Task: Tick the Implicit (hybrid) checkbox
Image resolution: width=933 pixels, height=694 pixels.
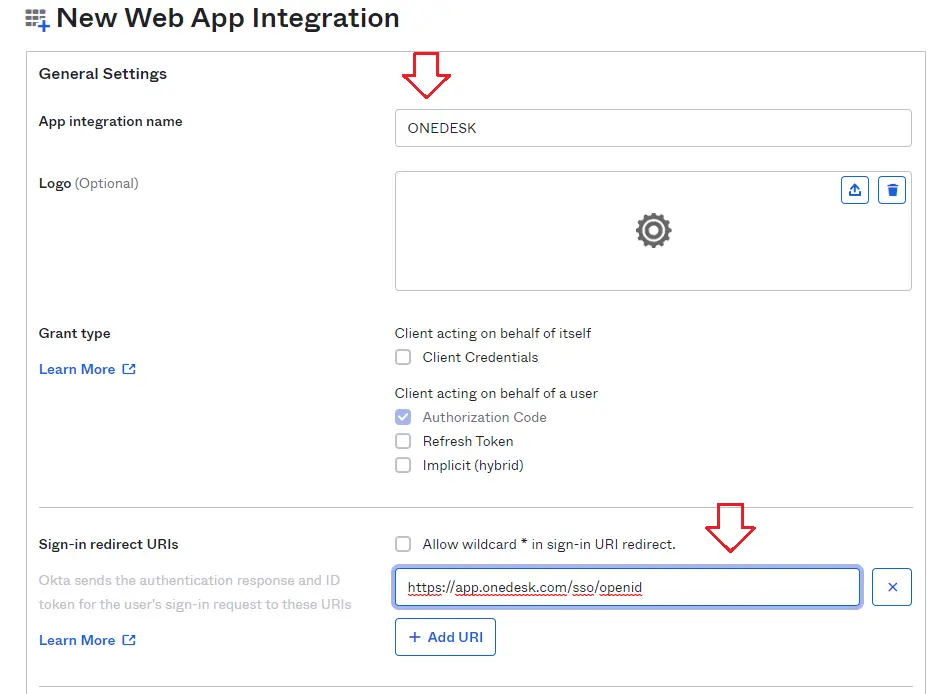Action: (403, 465)
